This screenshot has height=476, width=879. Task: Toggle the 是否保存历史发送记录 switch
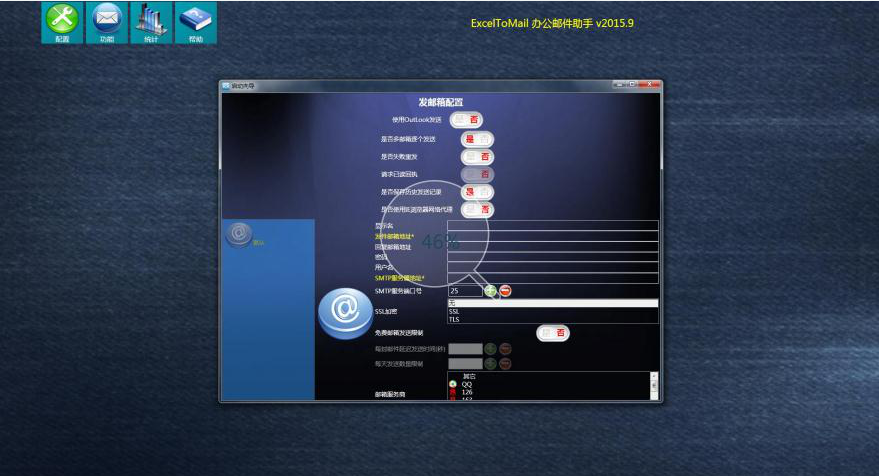[477, 192]
